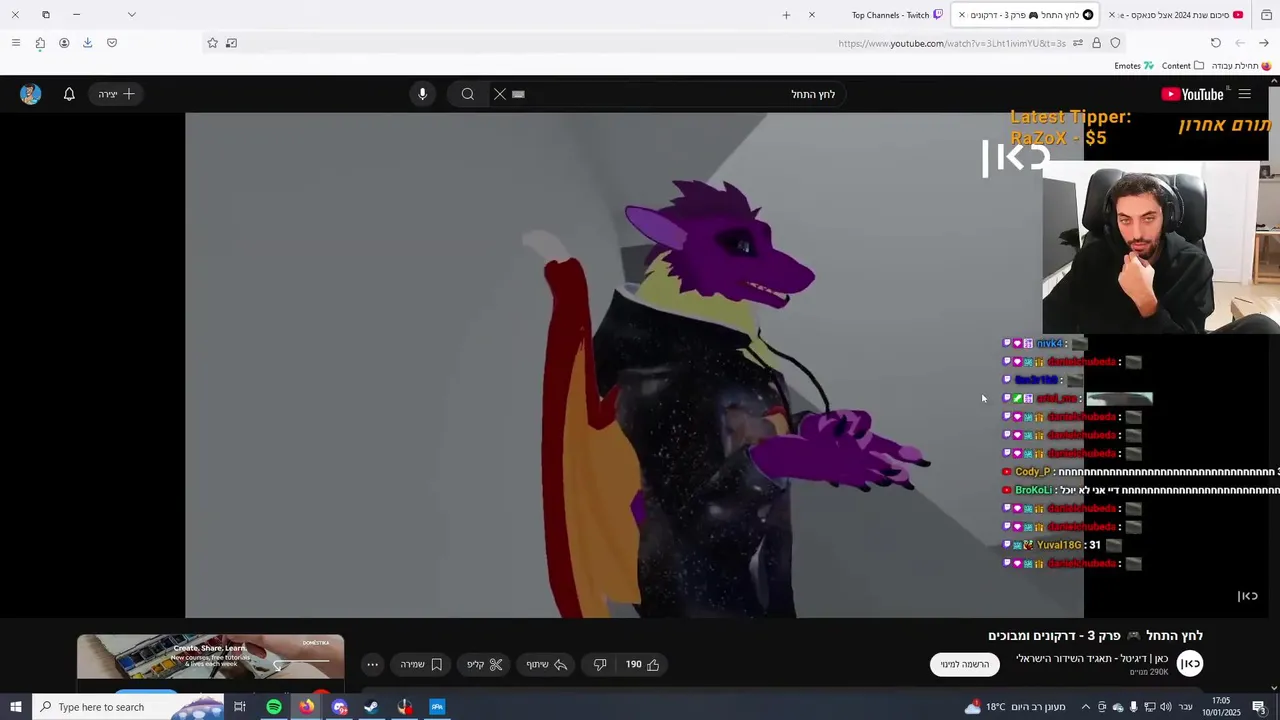Image resolution: width=1280 pixels, height=720 pixels.
Task: Click the YouTube search magnifier button
Action: pos(468,94)
